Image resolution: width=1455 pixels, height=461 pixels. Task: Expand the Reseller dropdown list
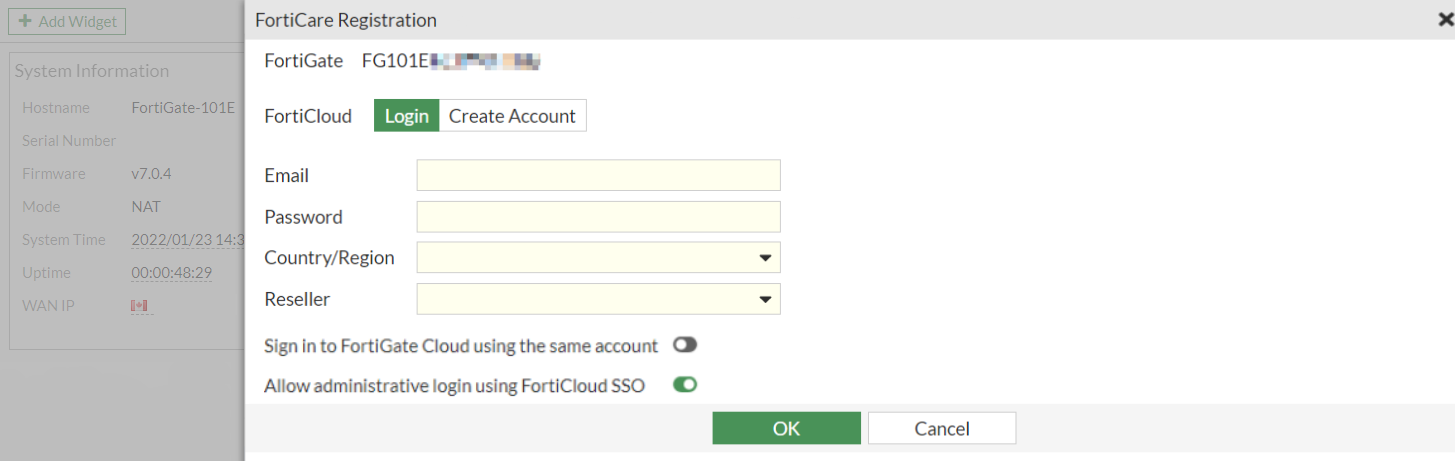pyautogui.click(x=598, y=299)
